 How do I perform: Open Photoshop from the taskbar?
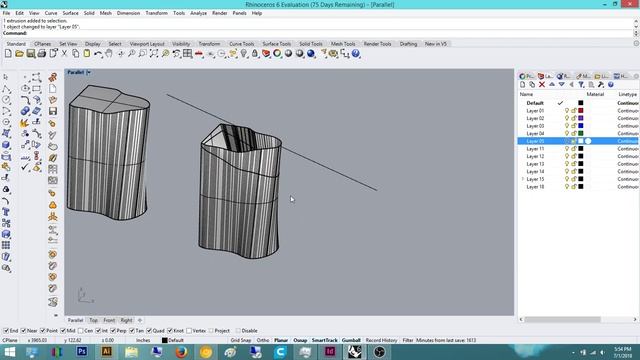click(82, 351)
